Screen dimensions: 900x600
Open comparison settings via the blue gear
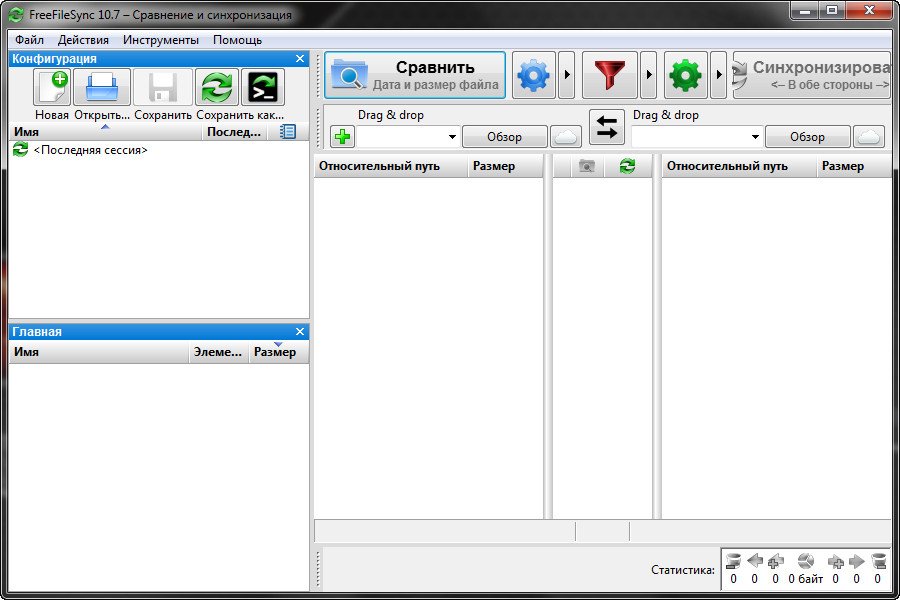pyautogui.click(x=533, y=76)
